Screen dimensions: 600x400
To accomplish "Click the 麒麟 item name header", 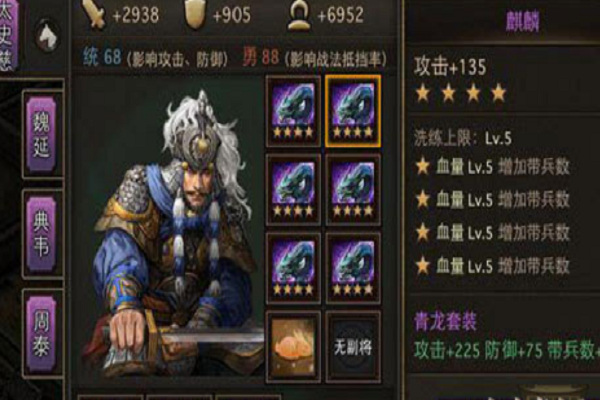I will point(522,21).
